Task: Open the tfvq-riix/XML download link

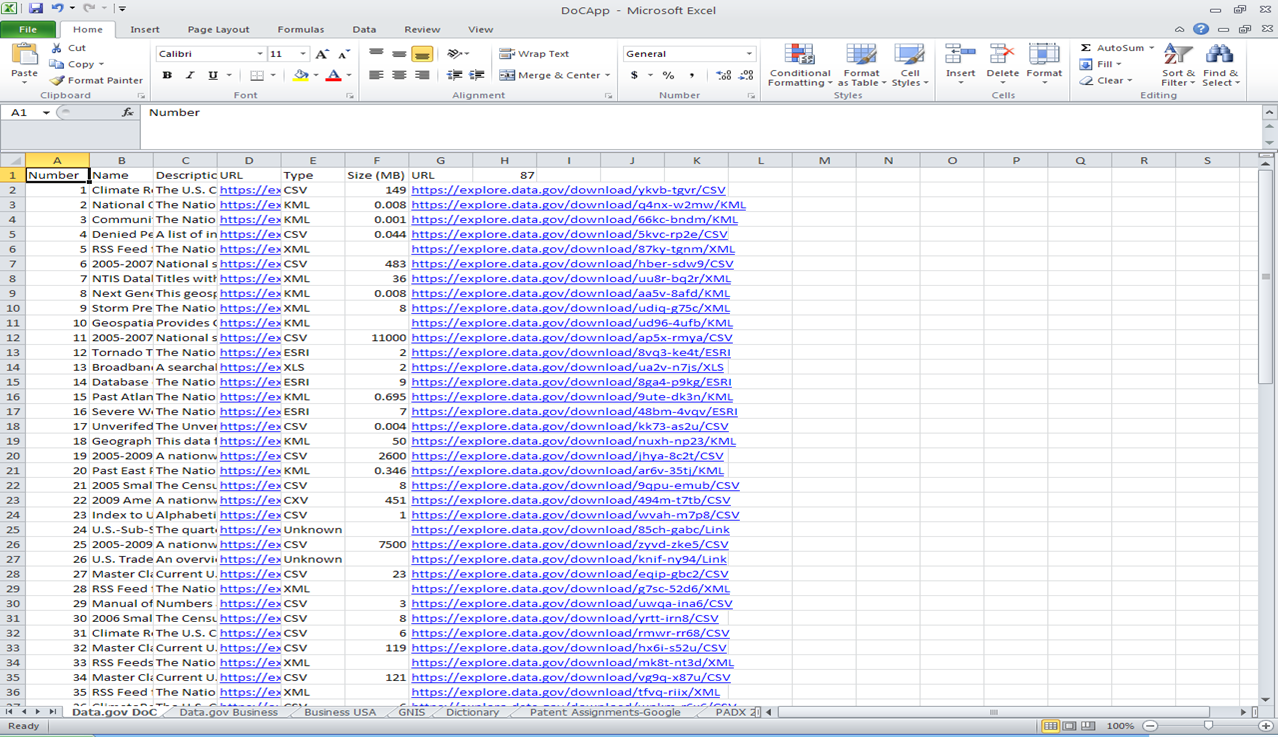Action: [x=565, y=692]
